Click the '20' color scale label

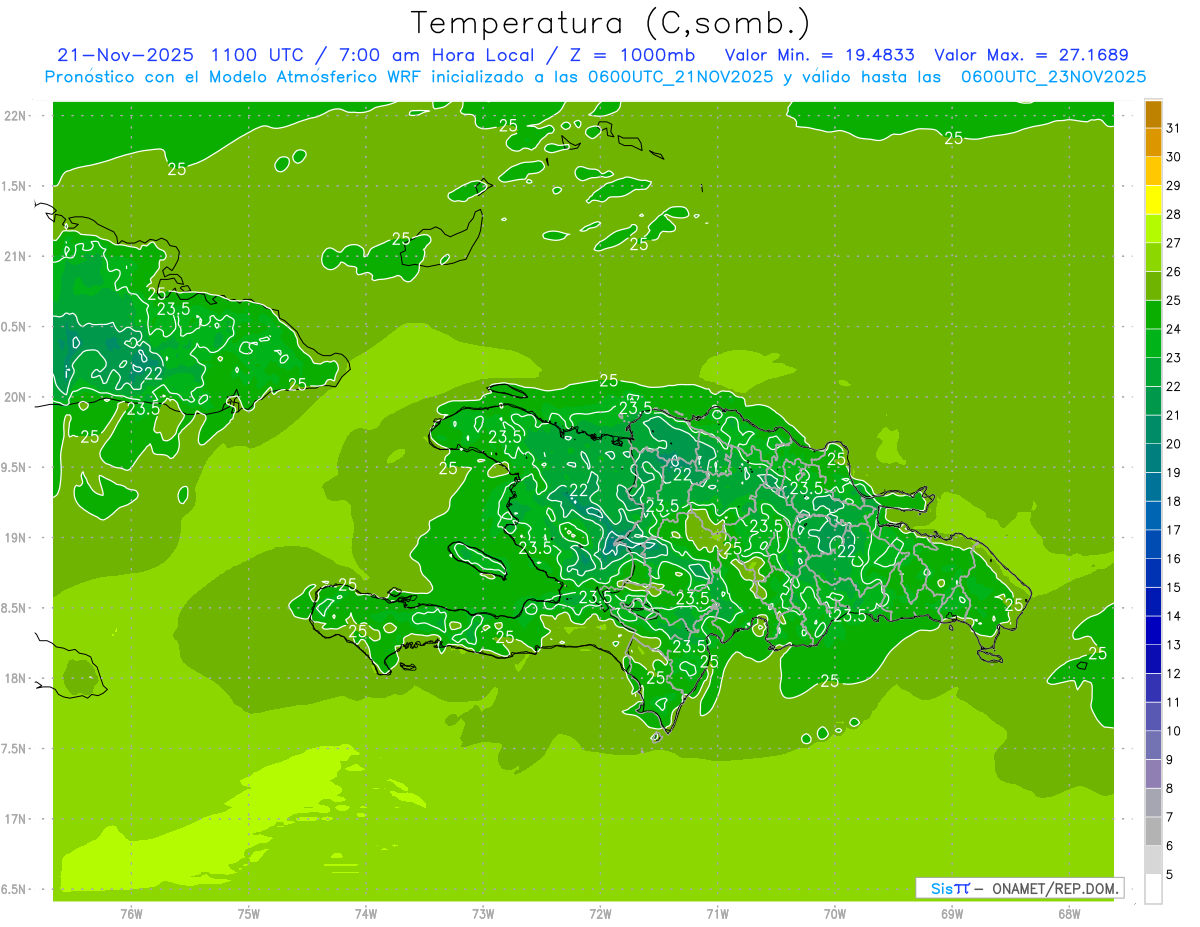point(1174,443)
